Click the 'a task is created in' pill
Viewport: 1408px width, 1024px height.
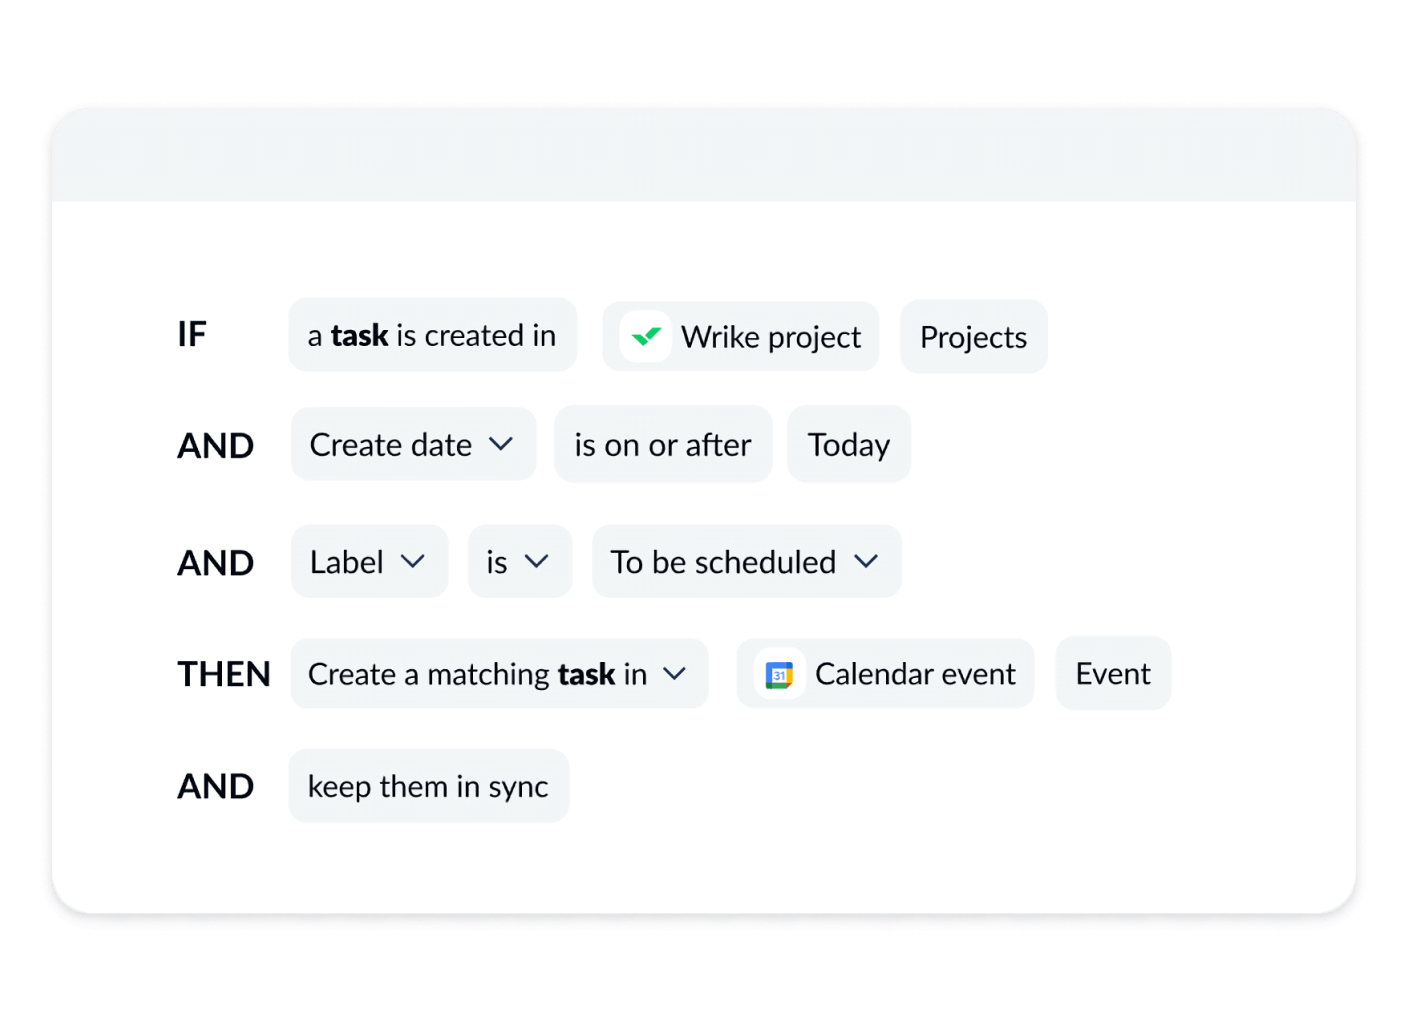432,336
